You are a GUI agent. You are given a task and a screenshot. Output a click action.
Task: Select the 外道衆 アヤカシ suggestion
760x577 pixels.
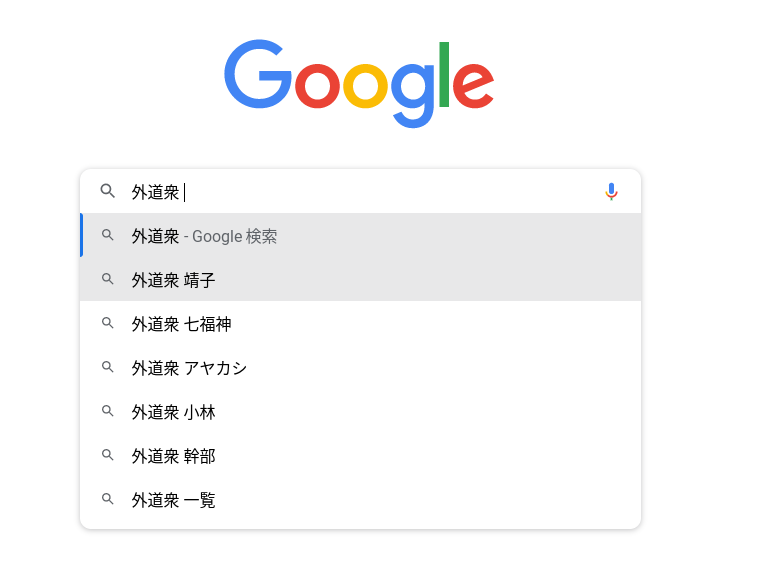pyautogui.click(x=189, y=368)
